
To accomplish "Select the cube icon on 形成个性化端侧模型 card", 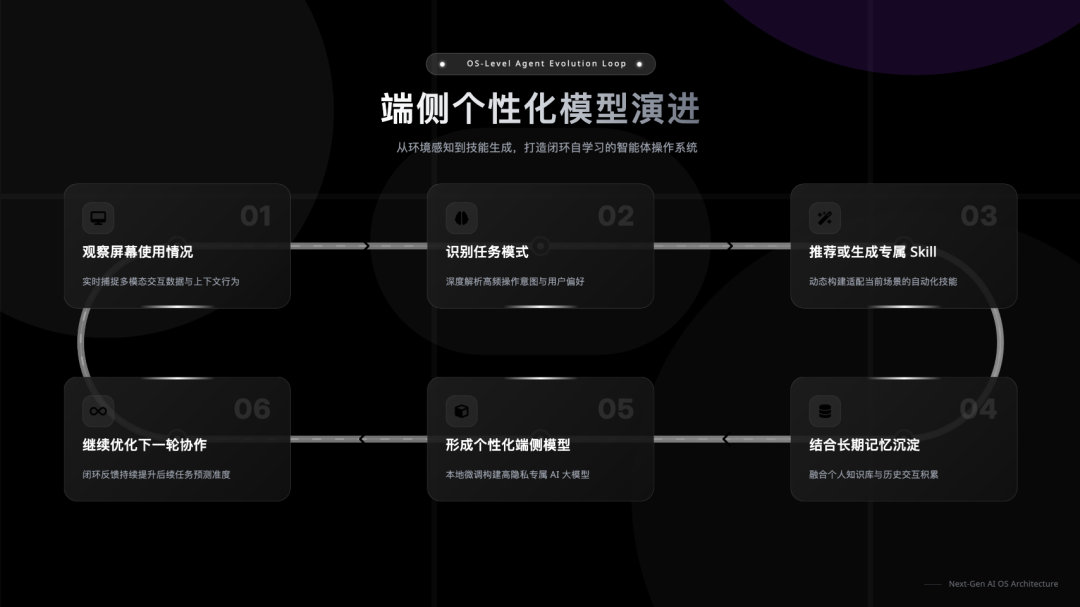I will pyautogui.click(x=460, y=410).
